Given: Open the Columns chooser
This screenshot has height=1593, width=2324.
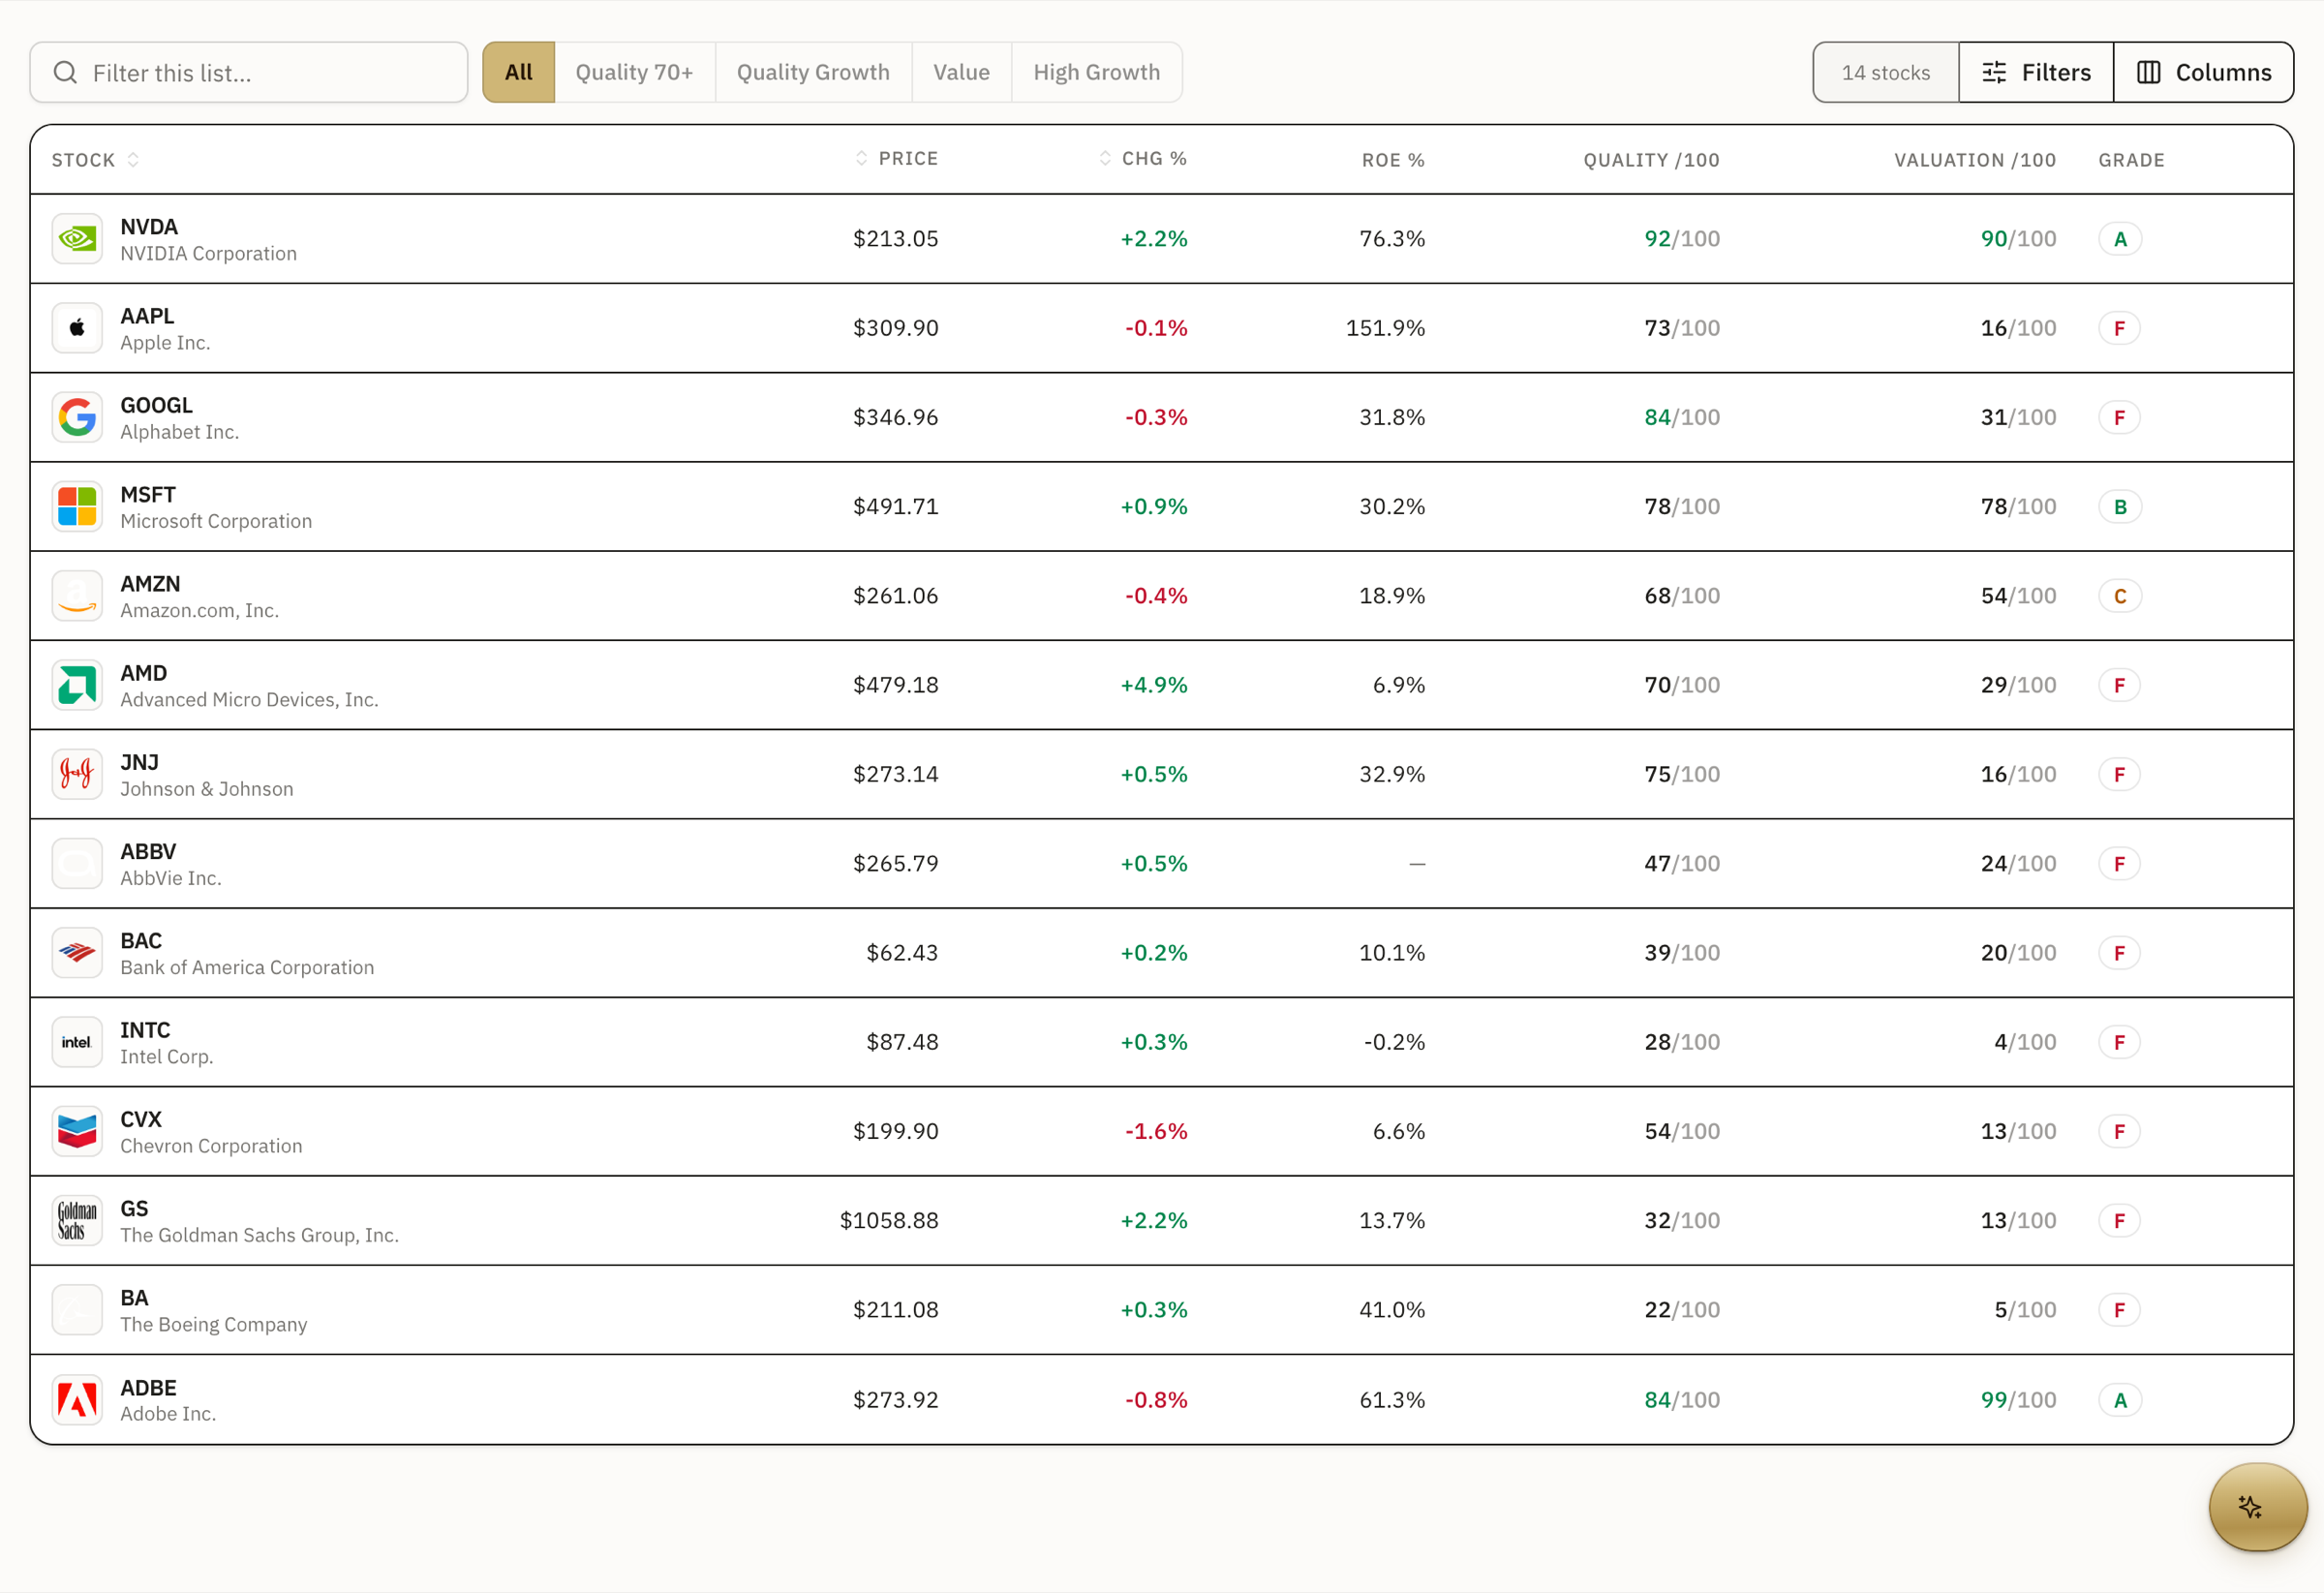Looking at the screenshot, I should click(x=2204, y=72).
